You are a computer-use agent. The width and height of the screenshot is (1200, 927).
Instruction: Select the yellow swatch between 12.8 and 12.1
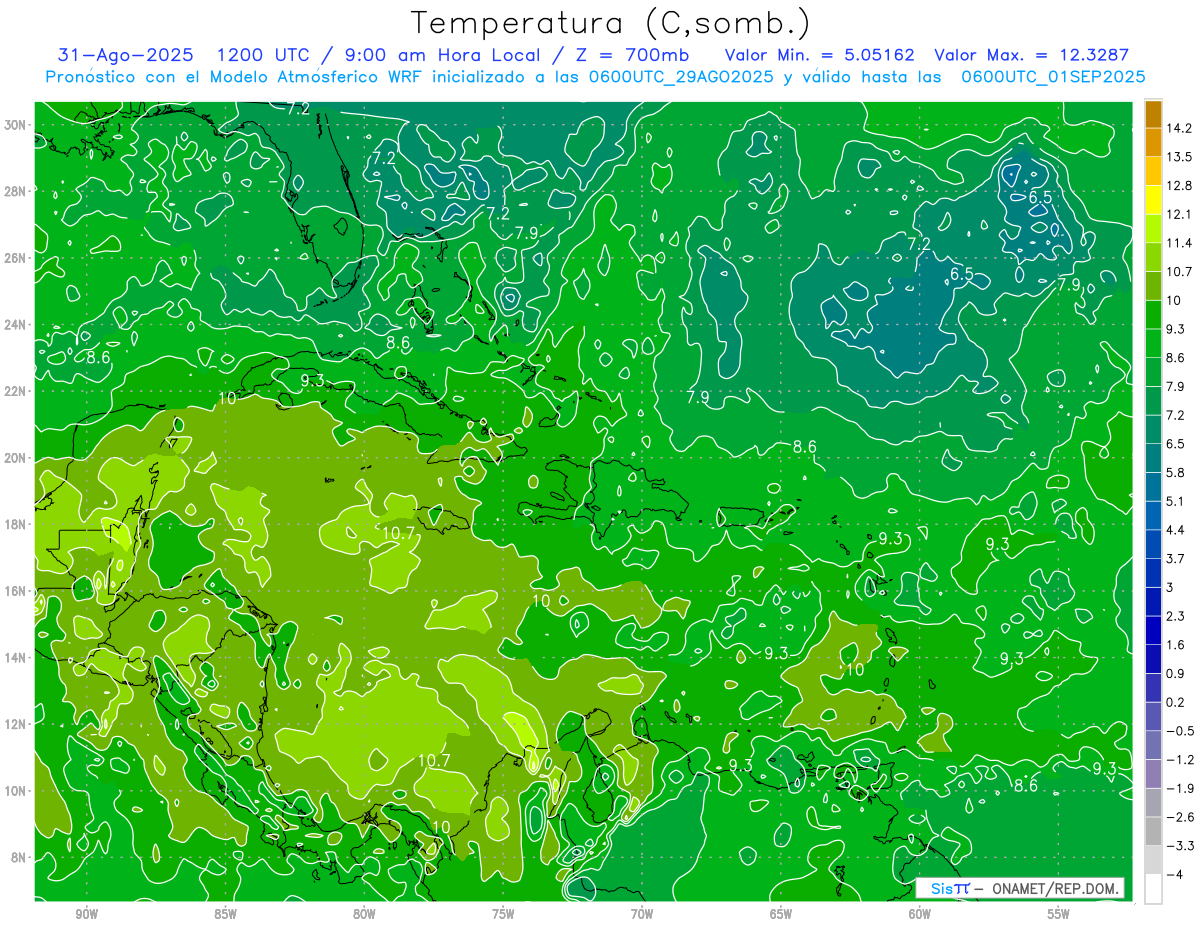pos(1153,200)
